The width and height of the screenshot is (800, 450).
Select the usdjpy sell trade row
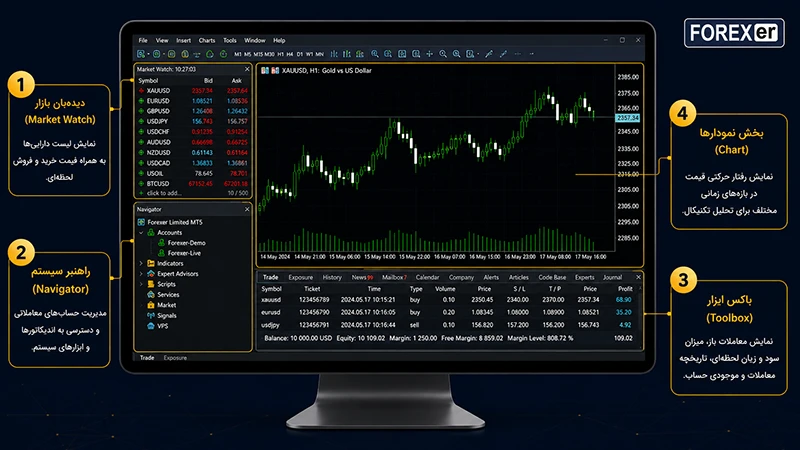coord(449,324)
